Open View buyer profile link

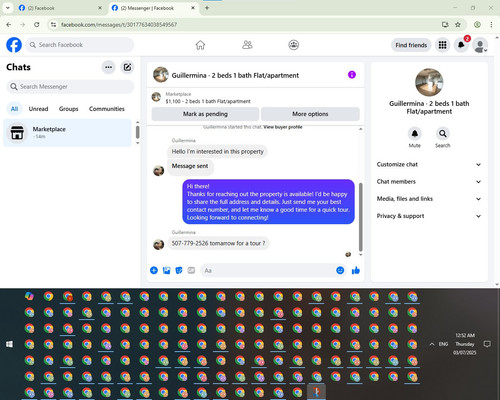[x=283, y=127]
